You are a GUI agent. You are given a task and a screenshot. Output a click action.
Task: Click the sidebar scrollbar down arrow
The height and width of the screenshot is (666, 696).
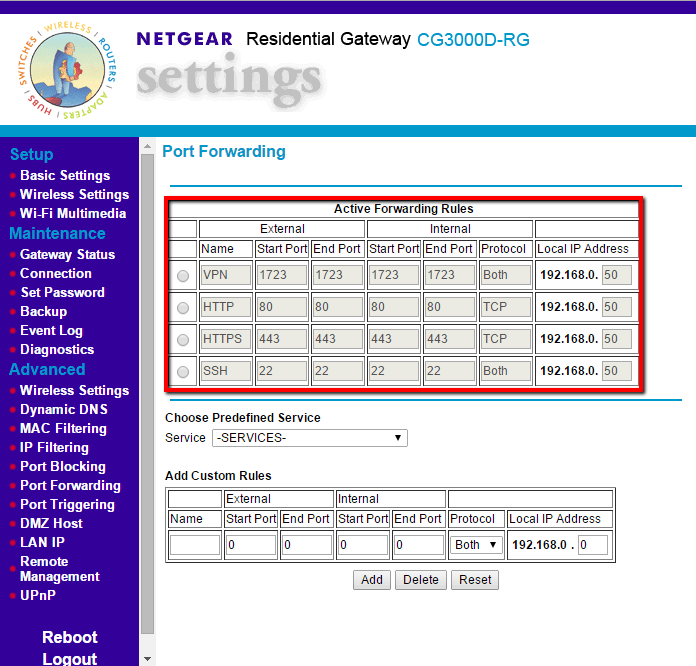[148, 659]
